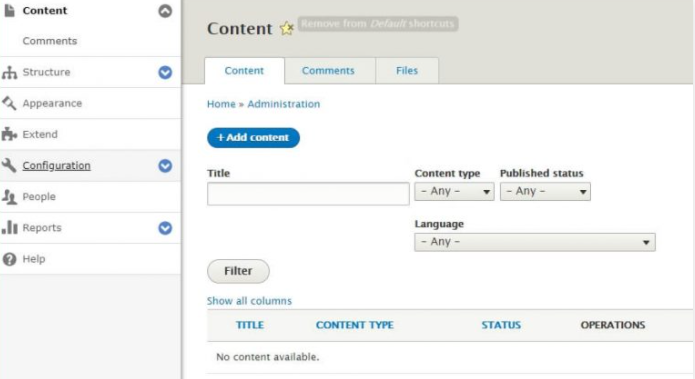Click the Appearance brush icon
695x379 pixels.
pos(9,103)
